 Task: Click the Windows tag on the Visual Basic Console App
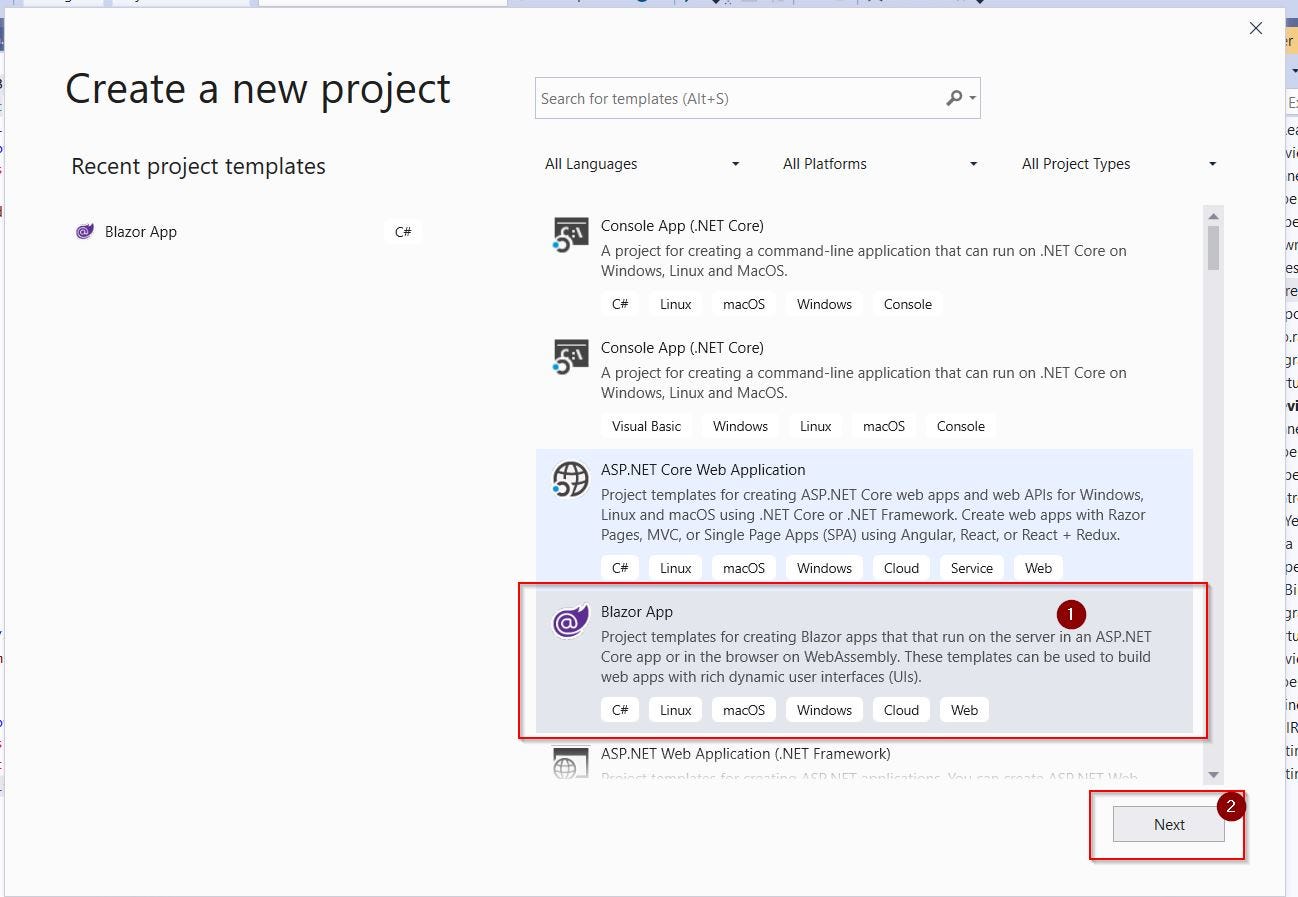[739, 425]
